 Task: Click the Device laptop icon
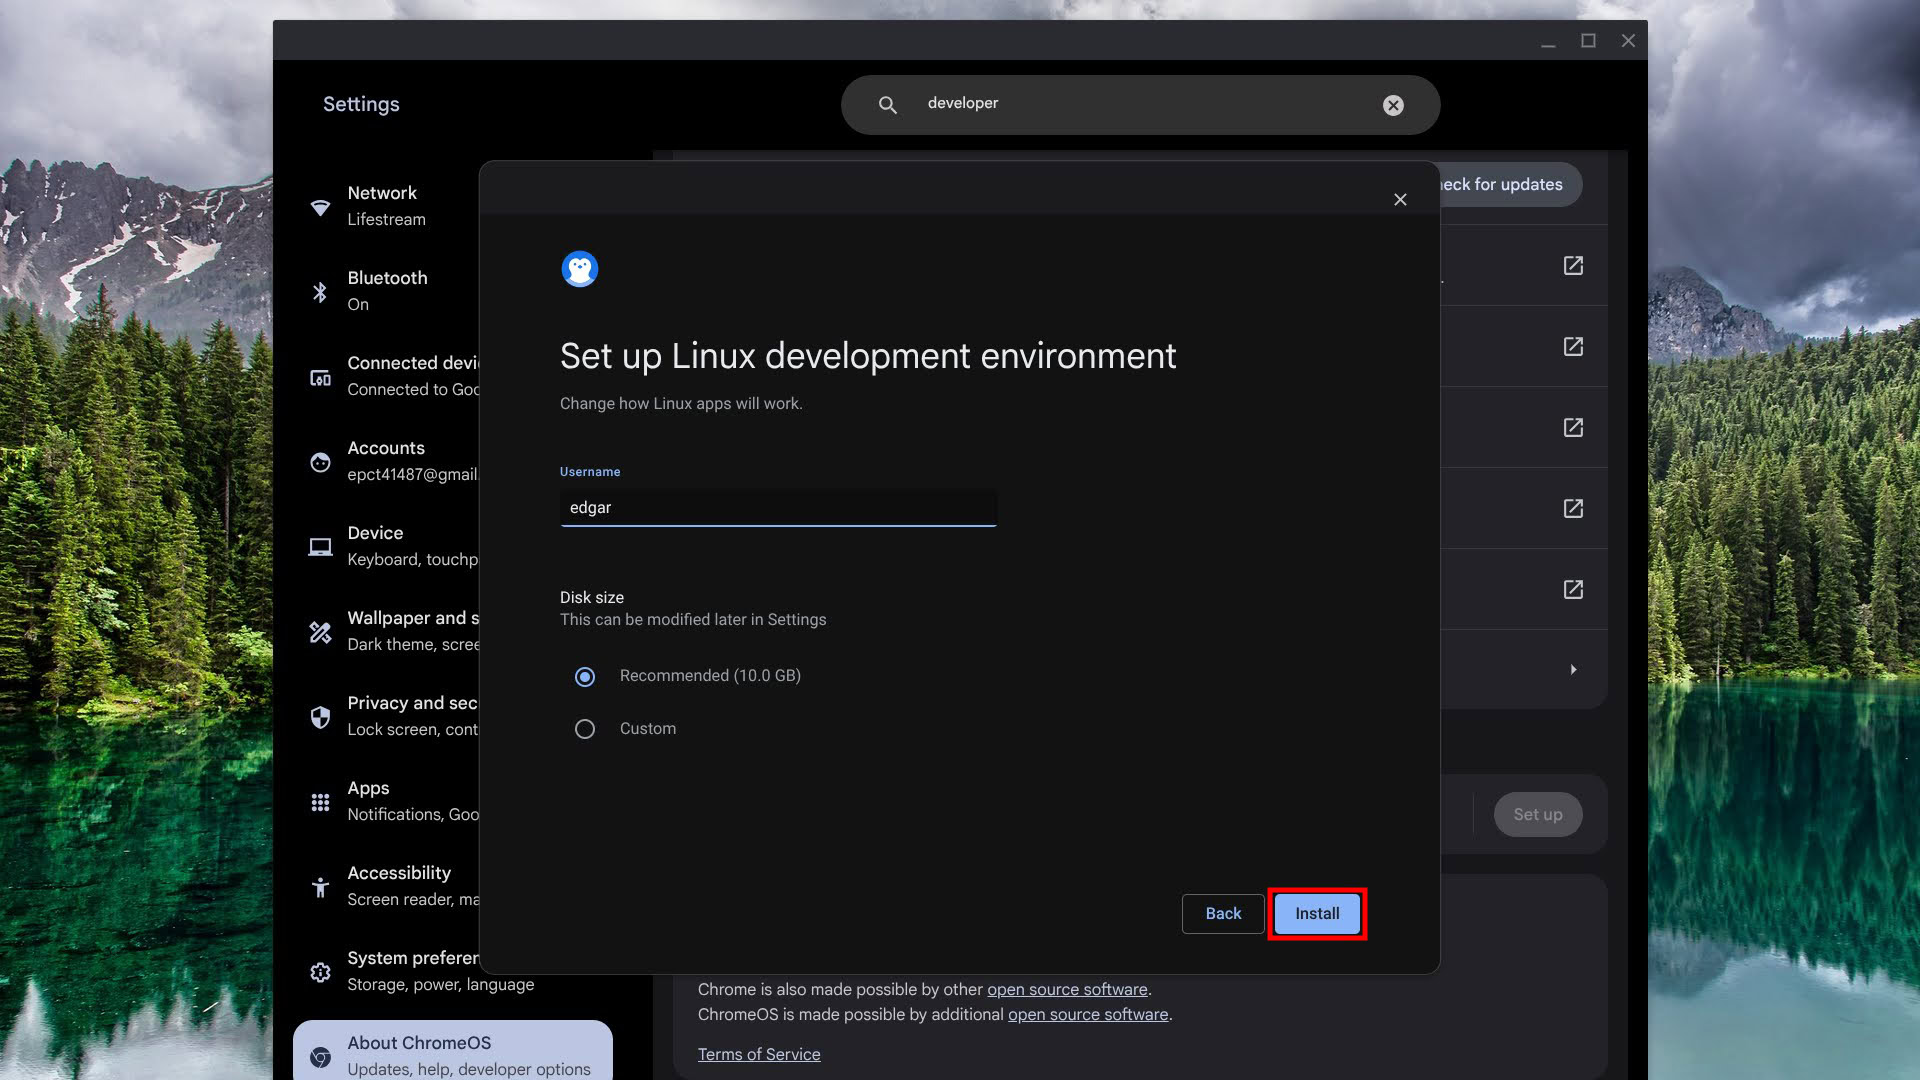click(320, 547)
